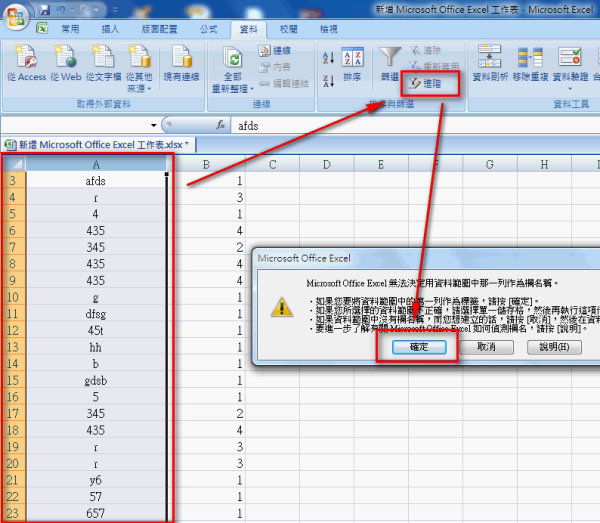Click the From Web import icon

64,58
